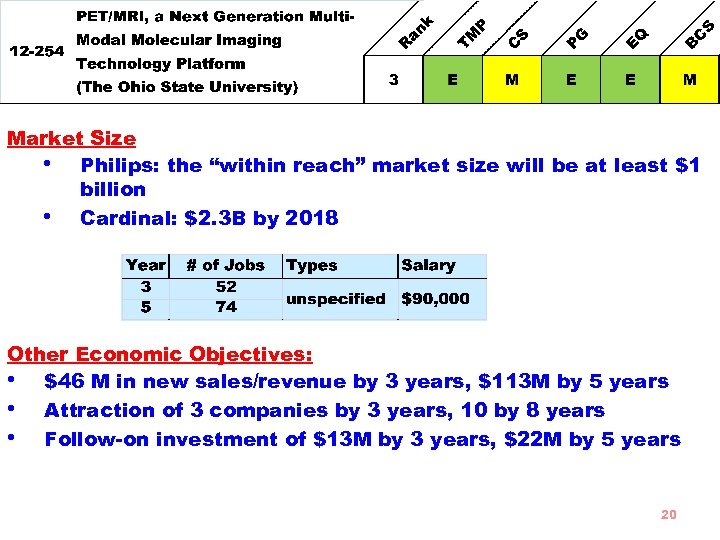The width and height of the screenshot is (720, 540).
Task: Click the 'Salary' table header
Action: pos(442,266)
